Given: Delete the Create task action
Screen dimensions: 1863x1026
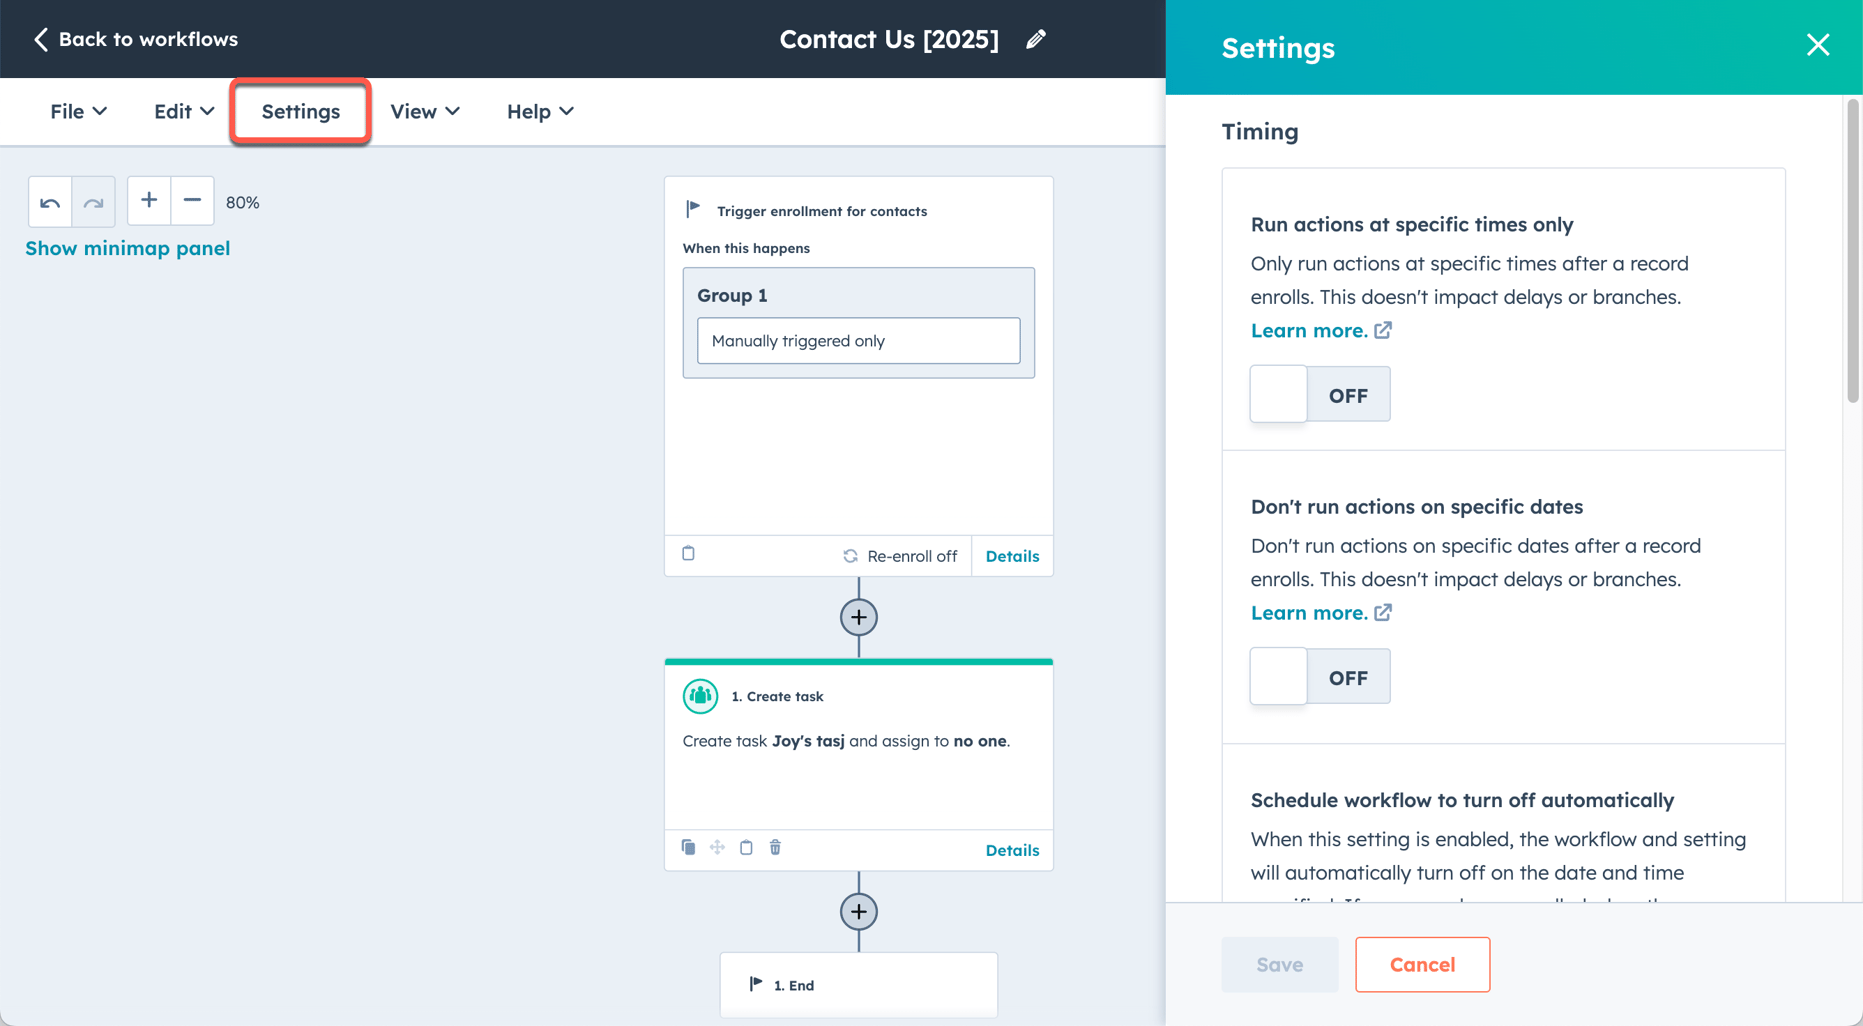Looking at the screenshot, I should 775,847.
